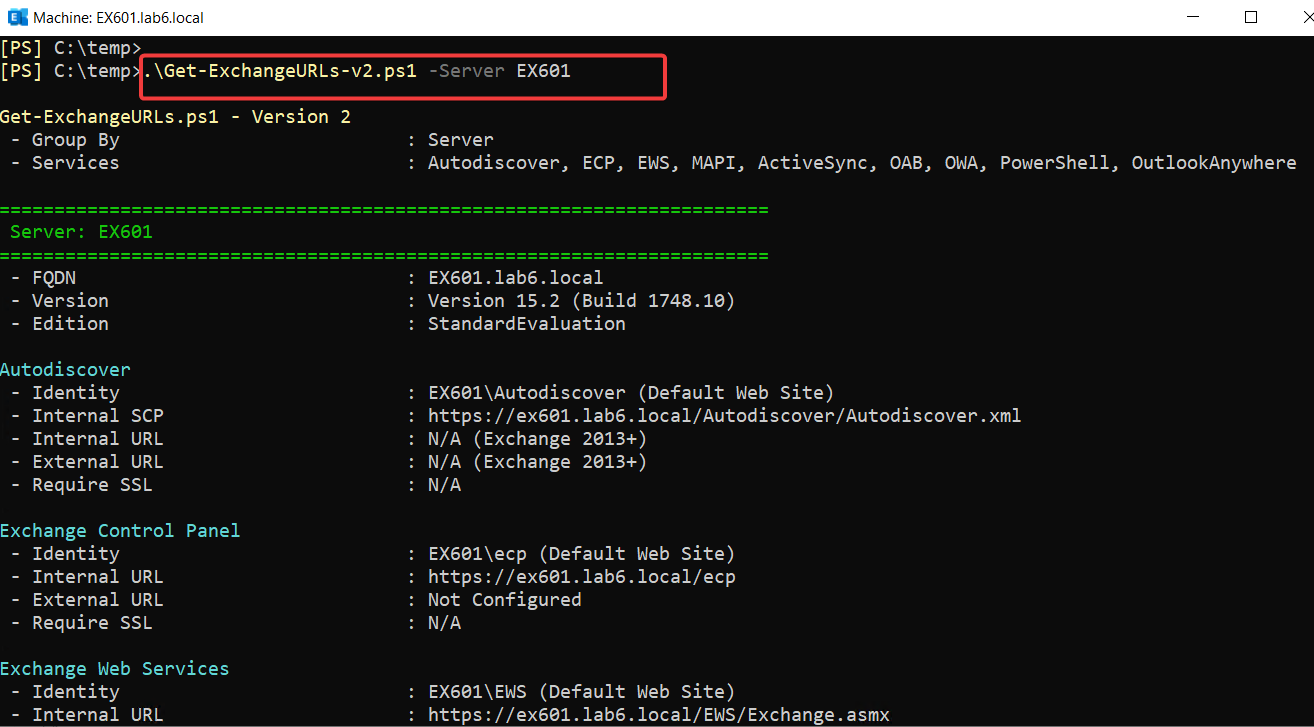Click the cyan "Autodiscover" section heading
The height and width of the screenshot is (727, 1314).
coord(65,370)
